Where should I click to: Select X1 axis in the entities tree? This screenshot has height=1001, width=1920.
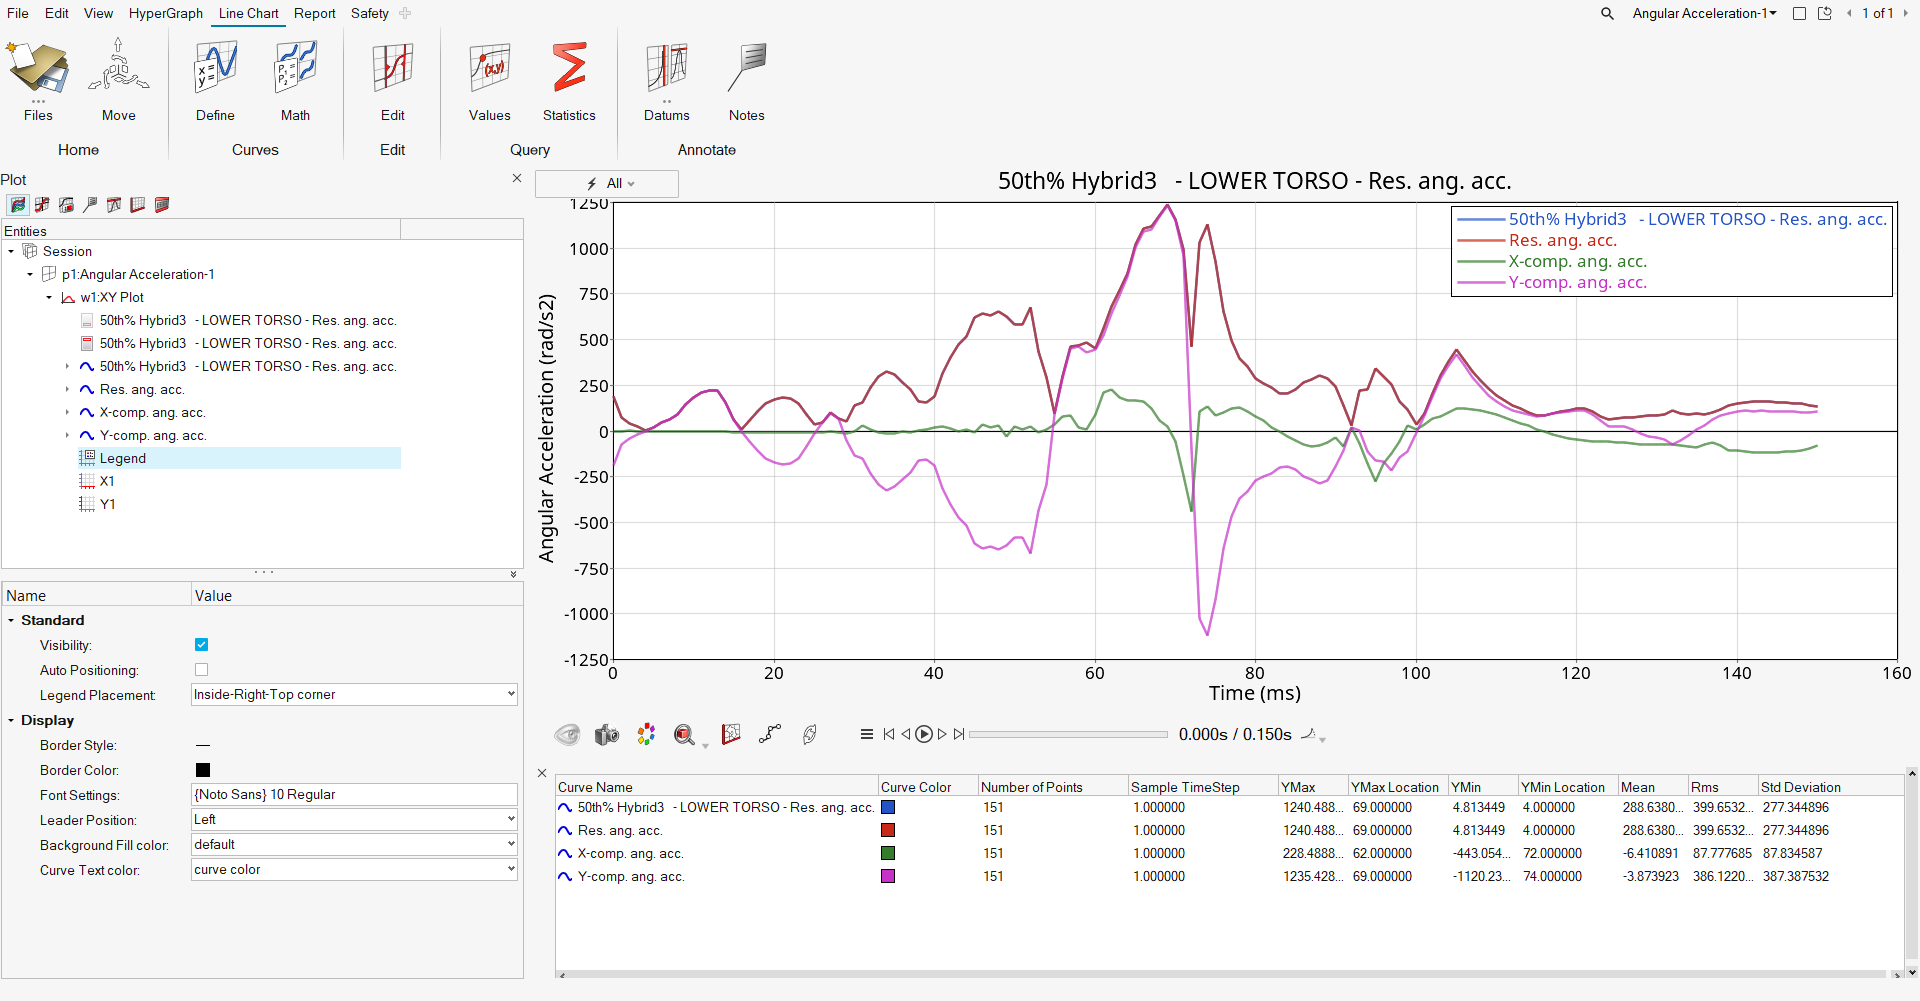coord(107,482)
